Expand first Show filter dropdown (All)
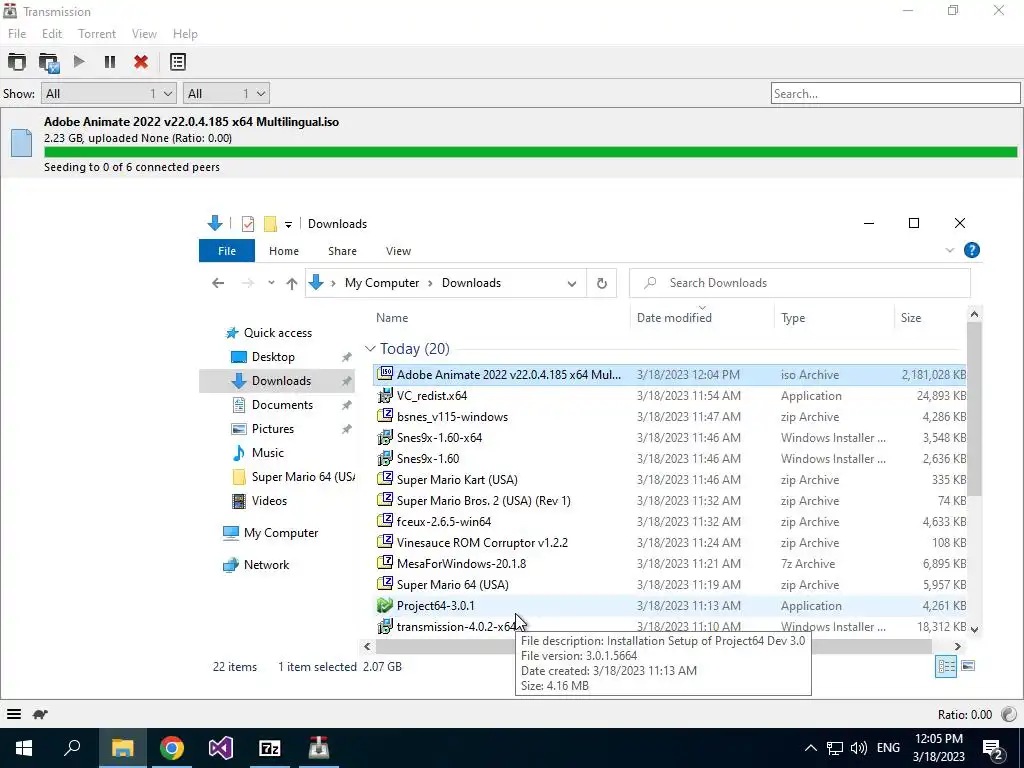The width and height of the screenshot is (1024, 768). point(109,93)
